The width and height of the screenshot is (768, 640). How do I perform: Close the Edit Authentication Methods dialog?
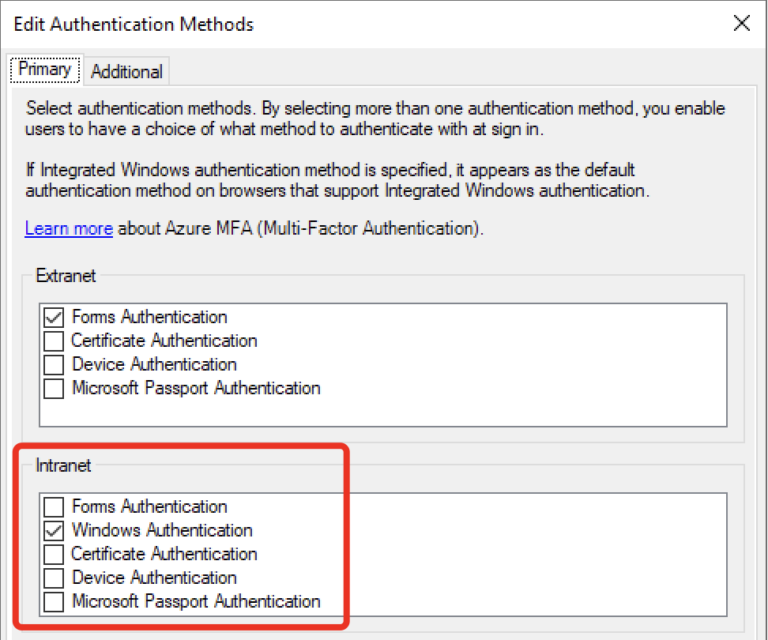(742, 23)
